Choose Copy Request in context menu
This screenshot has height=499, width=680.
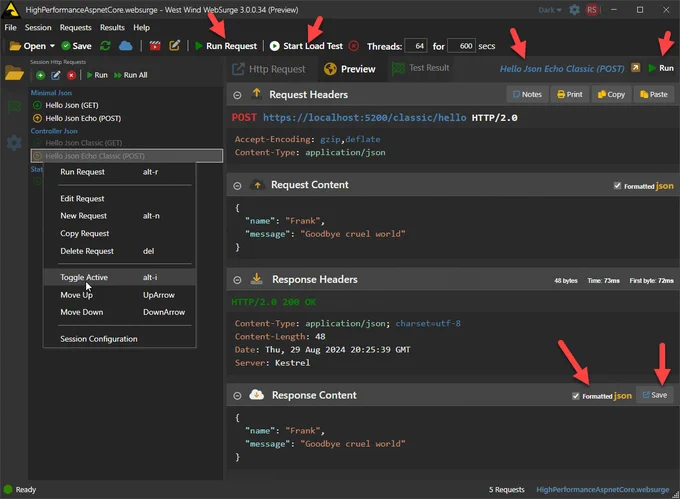tap(119, 233)
